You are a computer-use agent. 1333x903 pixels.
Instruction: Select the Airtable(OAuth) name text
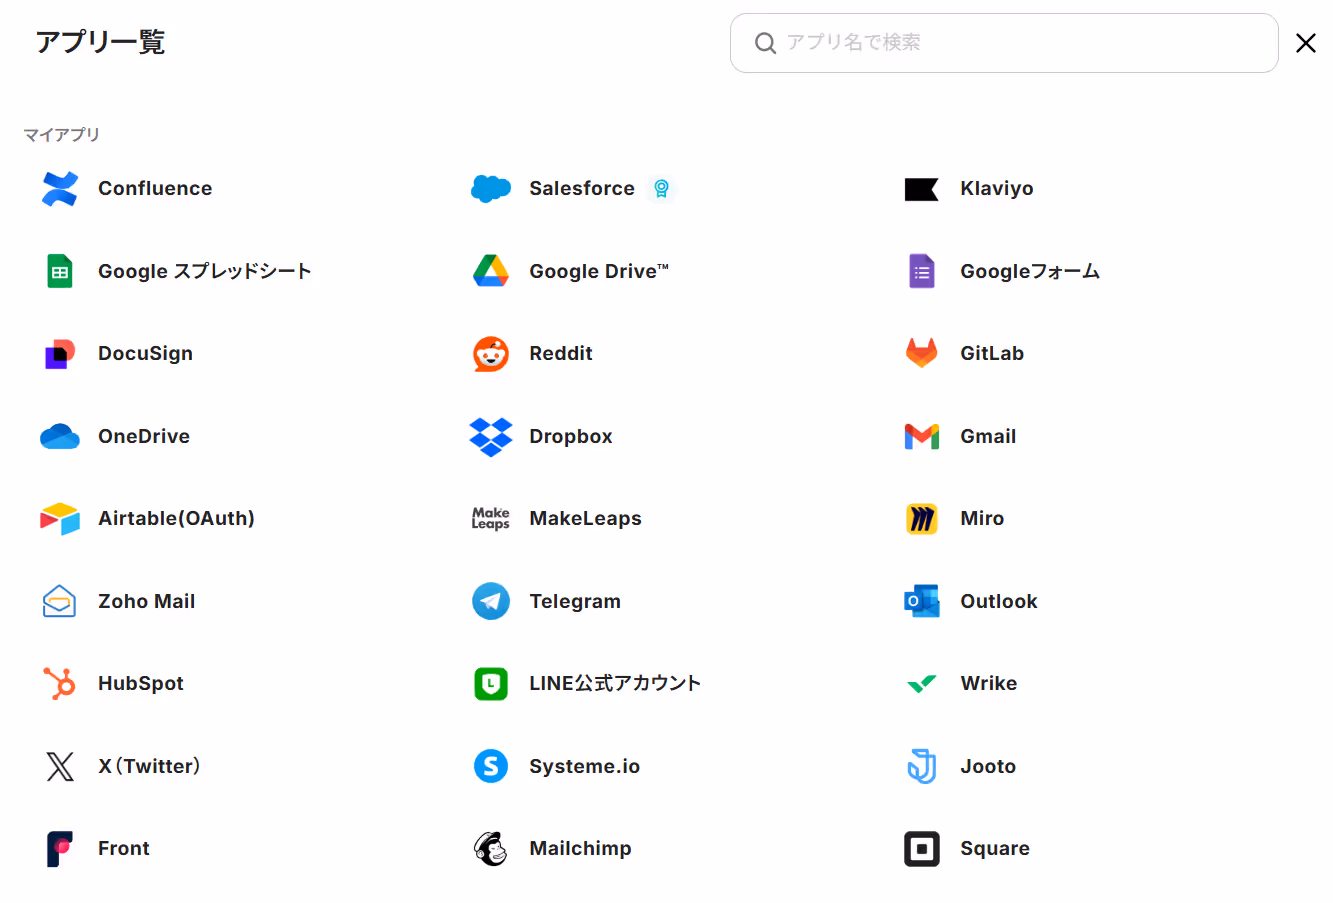pos(177,519)
